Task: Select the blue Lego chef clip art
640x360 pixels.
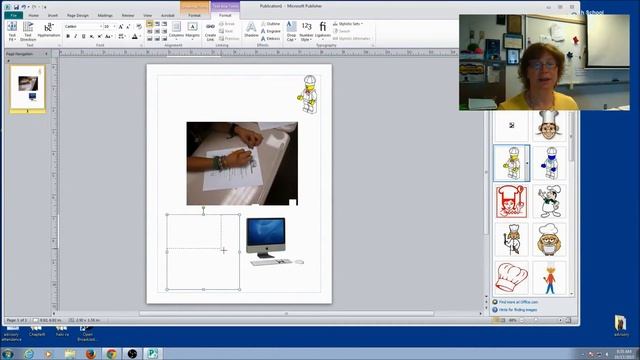Action: tap(550, 163)
